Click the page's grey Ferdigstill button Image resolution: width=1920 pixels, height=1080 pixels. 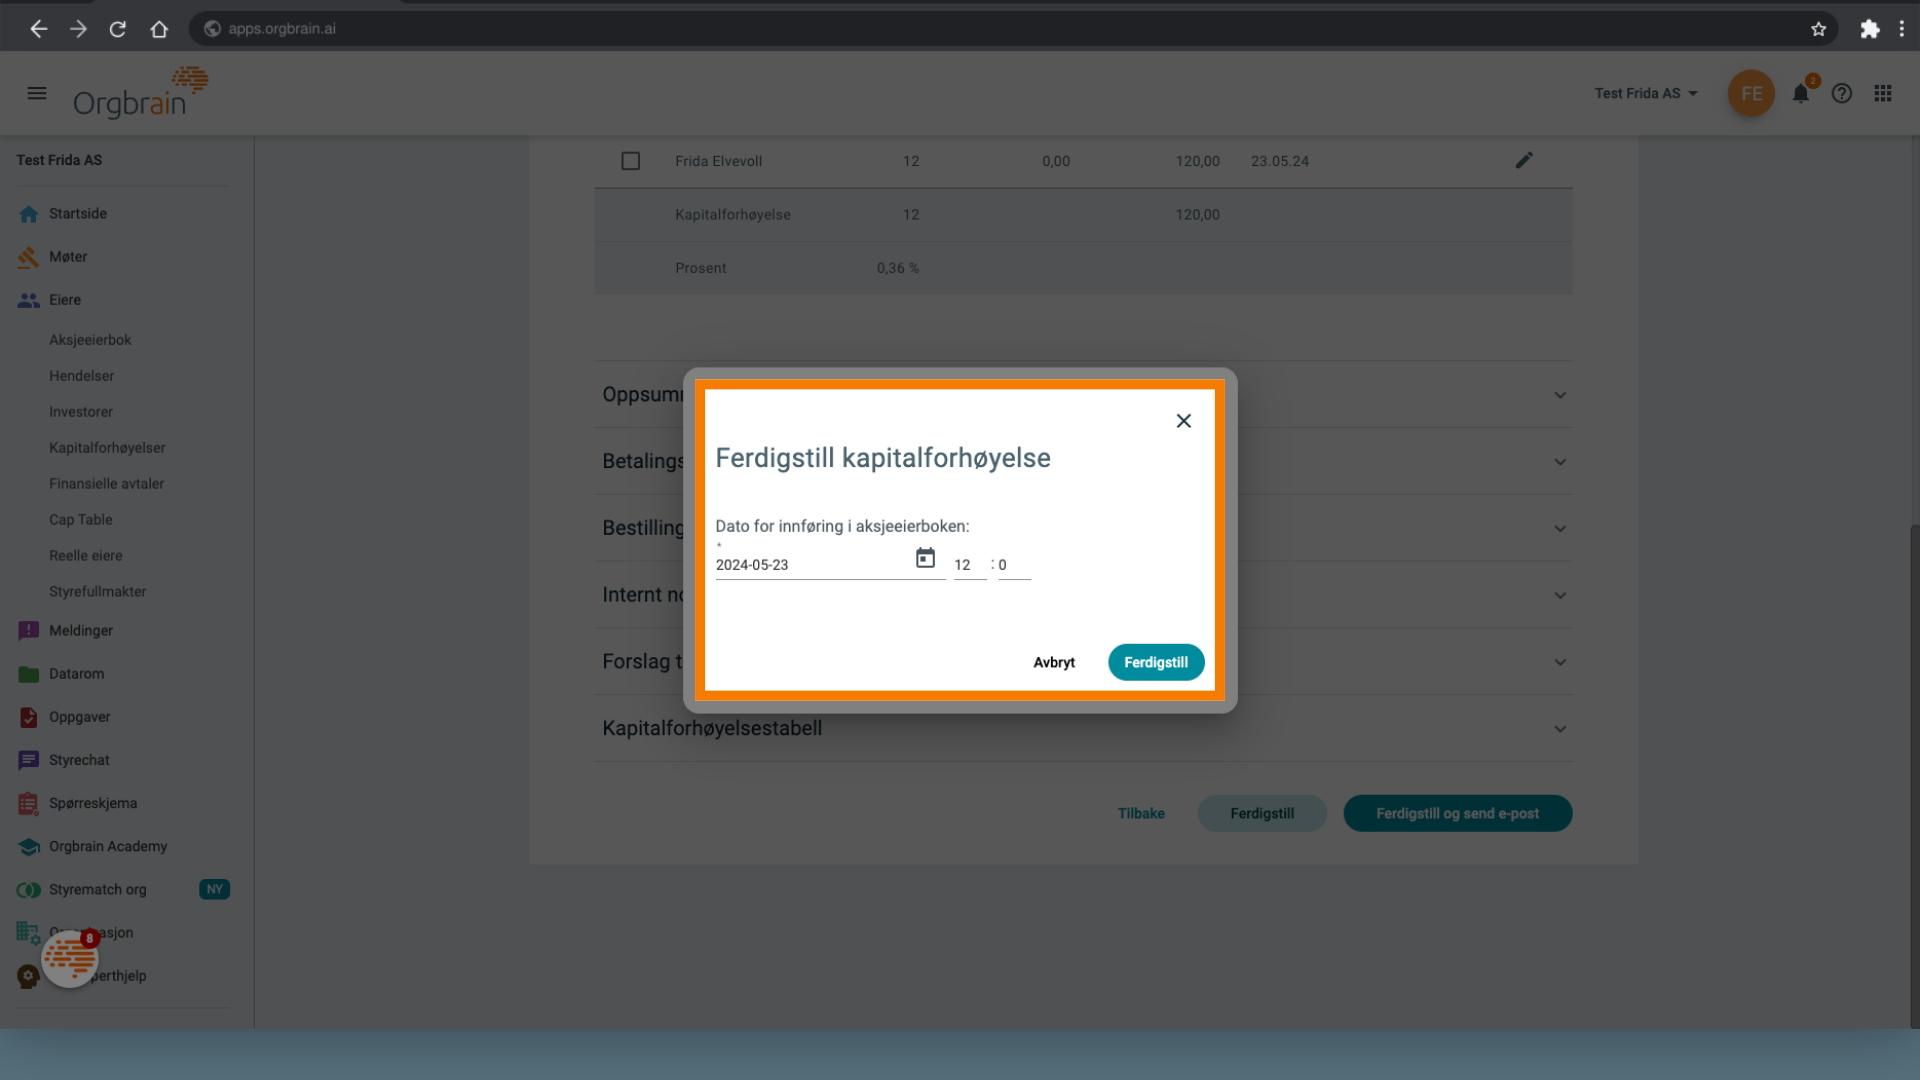pyautogui.click(x=1262, y=813)
